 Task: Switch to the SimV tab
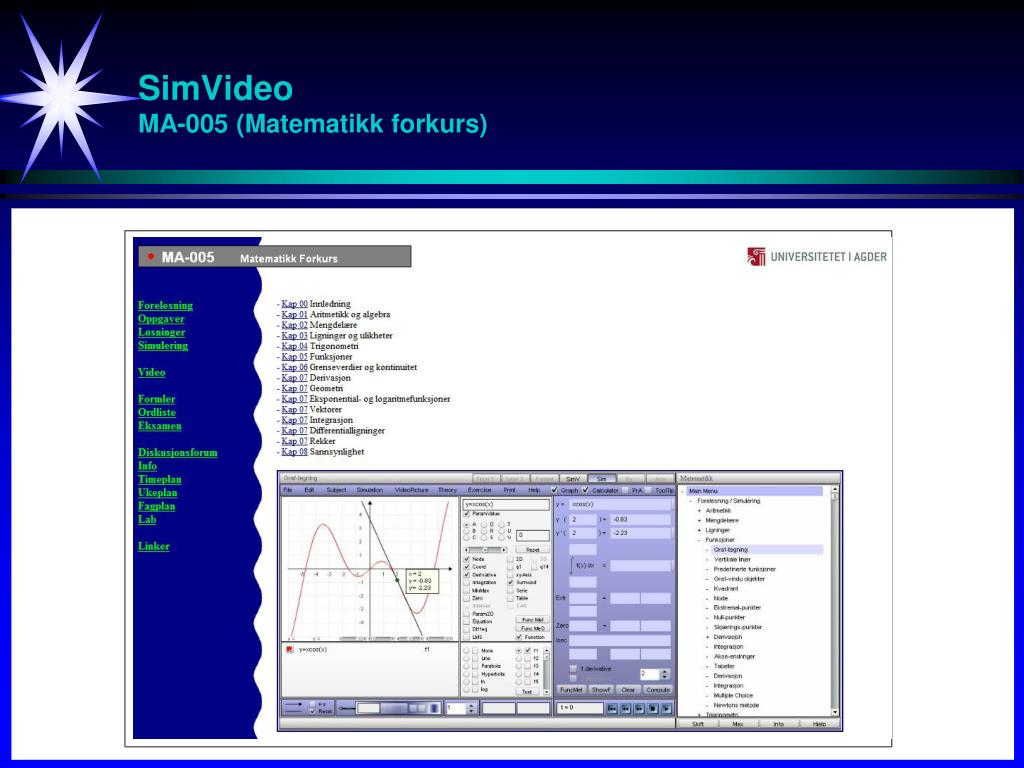(x=573, y=479)
